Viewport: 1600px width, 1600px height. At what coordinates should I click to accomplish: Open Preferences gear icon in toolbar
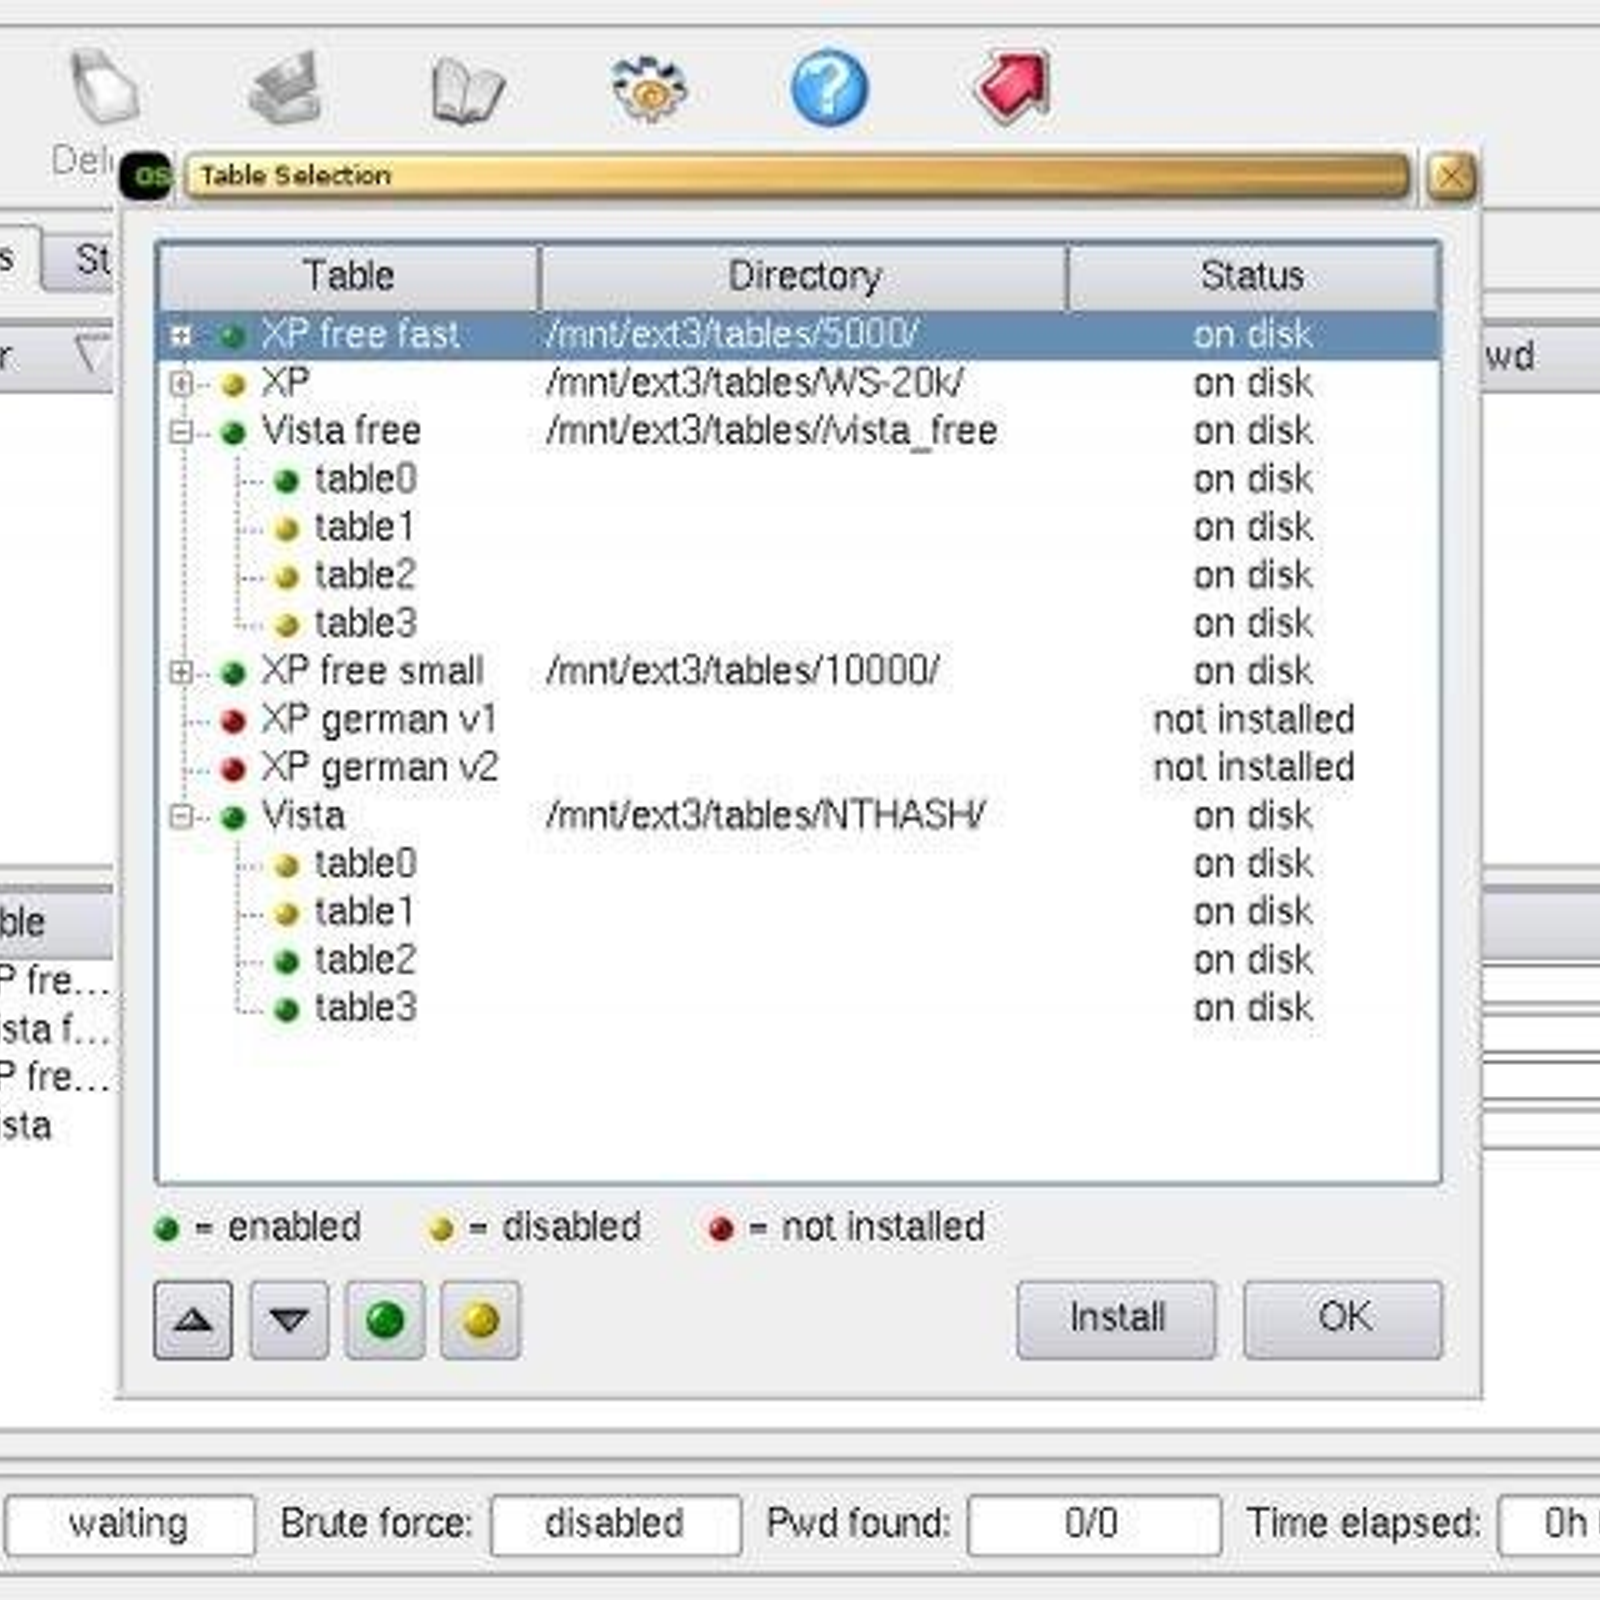point(649,89)
